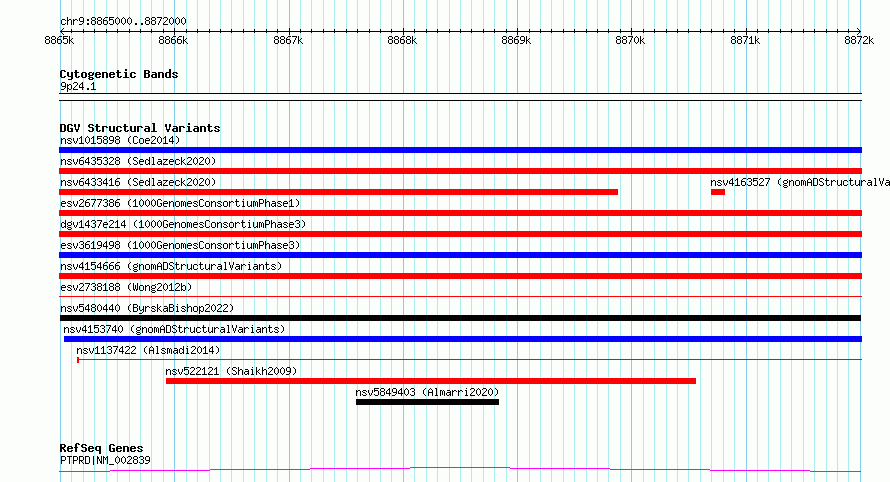Click the red nsv4154666 bar
Image resolution: width=890 pixels, height=482 pixels.
(460, 276)
